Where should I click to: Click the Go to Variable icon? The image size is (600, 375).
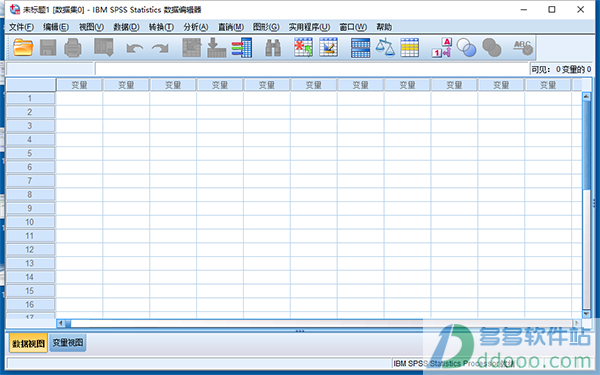[x=217, y=48]
